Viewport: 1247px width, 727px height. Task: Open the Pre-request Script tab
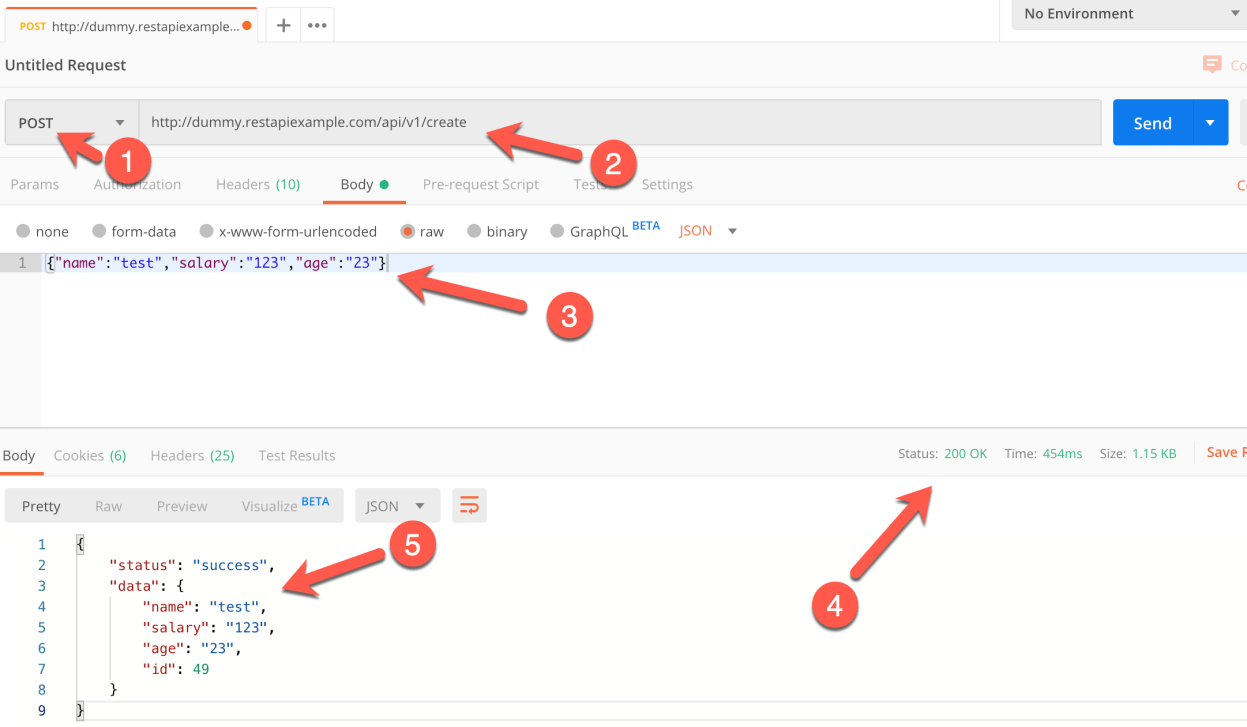click(x=481, y=184)
